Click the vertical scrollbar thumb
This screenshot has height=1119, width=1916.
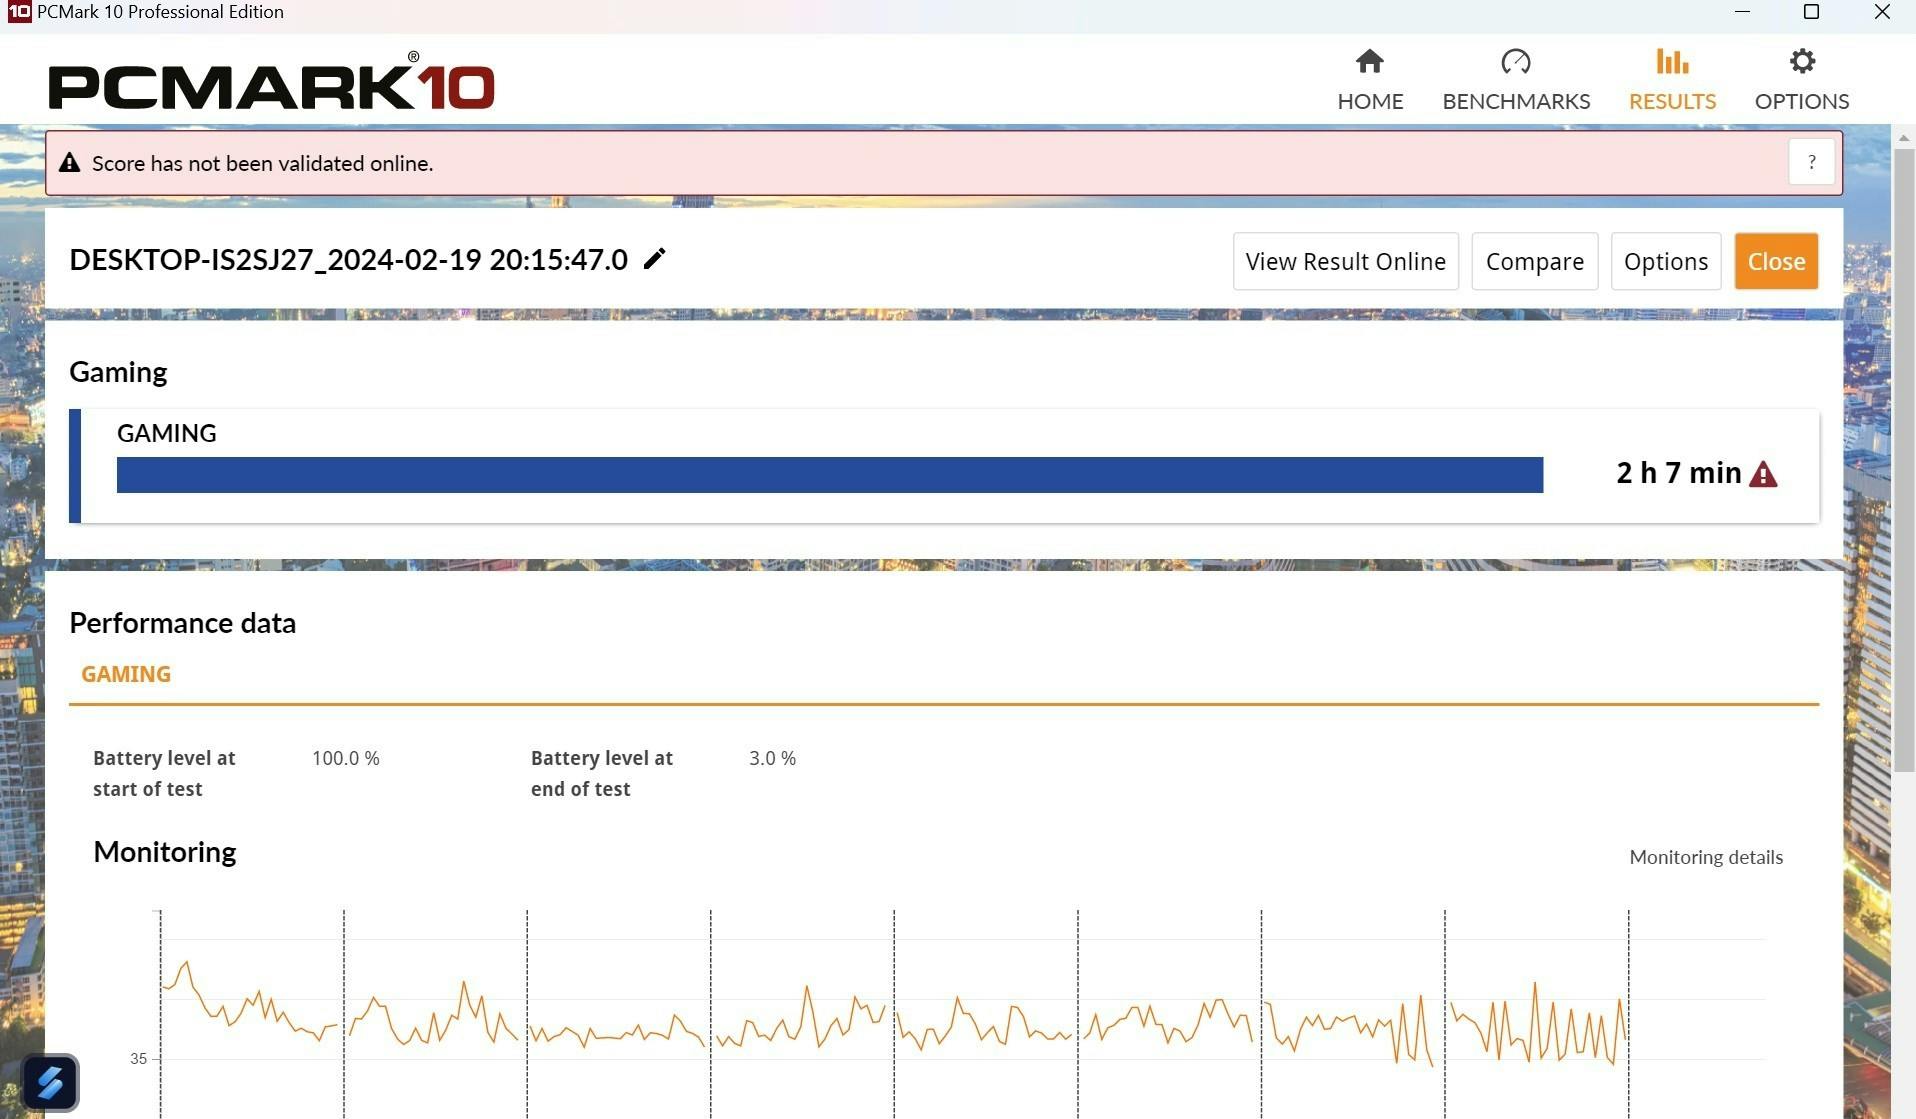click(1903, 460)
